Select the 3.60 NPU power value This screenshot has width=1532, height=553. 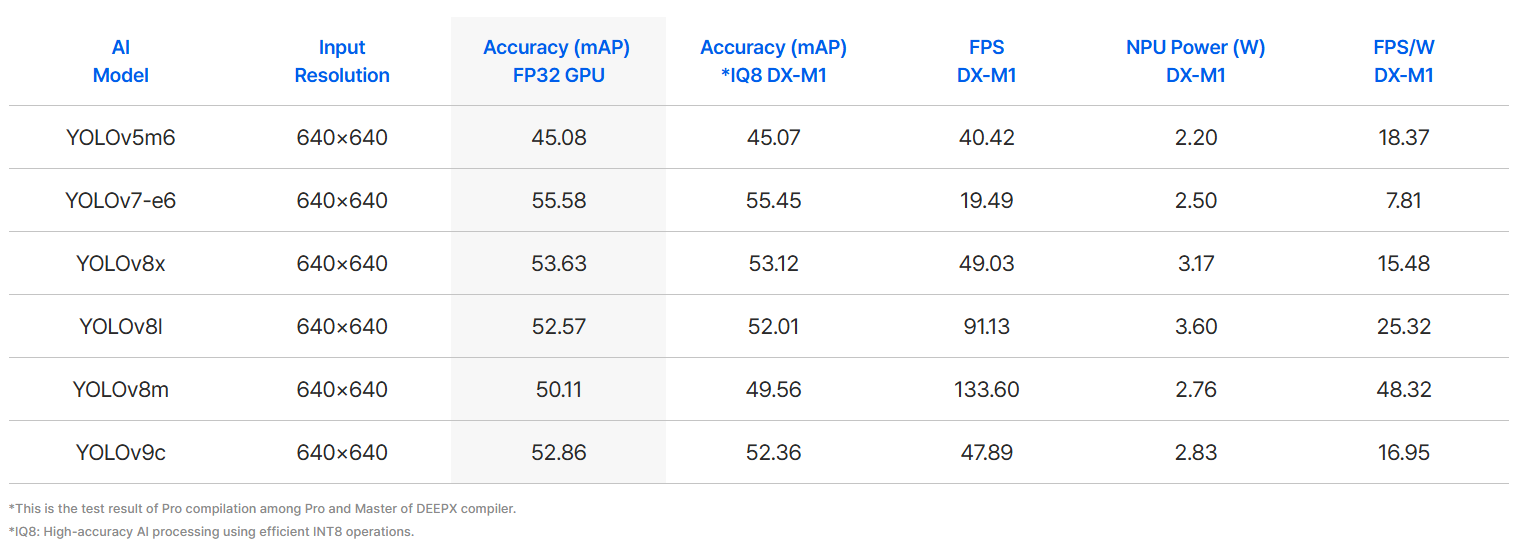[1196, 326]
